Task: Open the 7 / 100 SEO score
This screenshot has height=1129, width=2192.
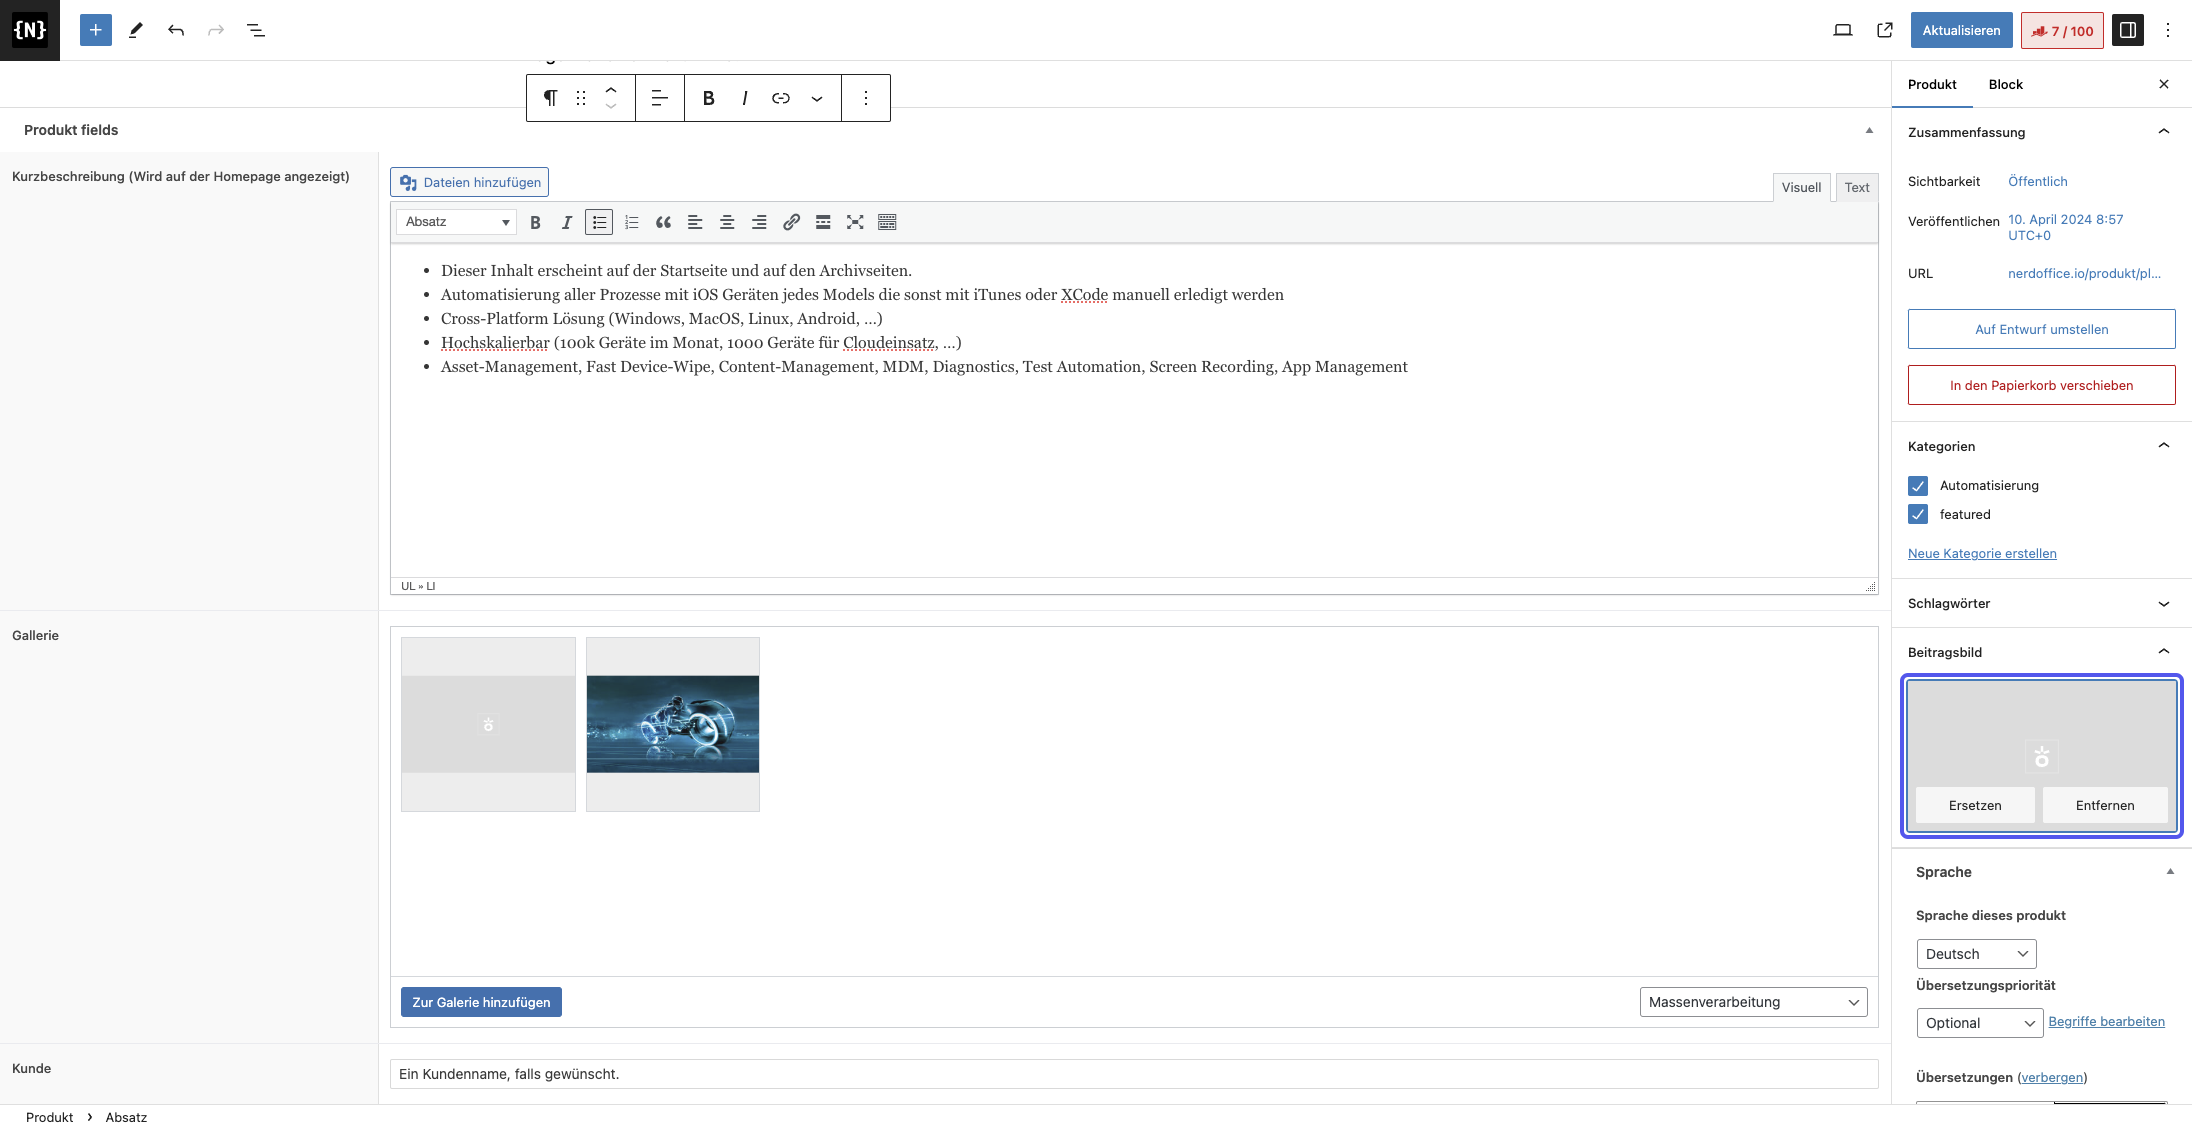Action: 2062,30
